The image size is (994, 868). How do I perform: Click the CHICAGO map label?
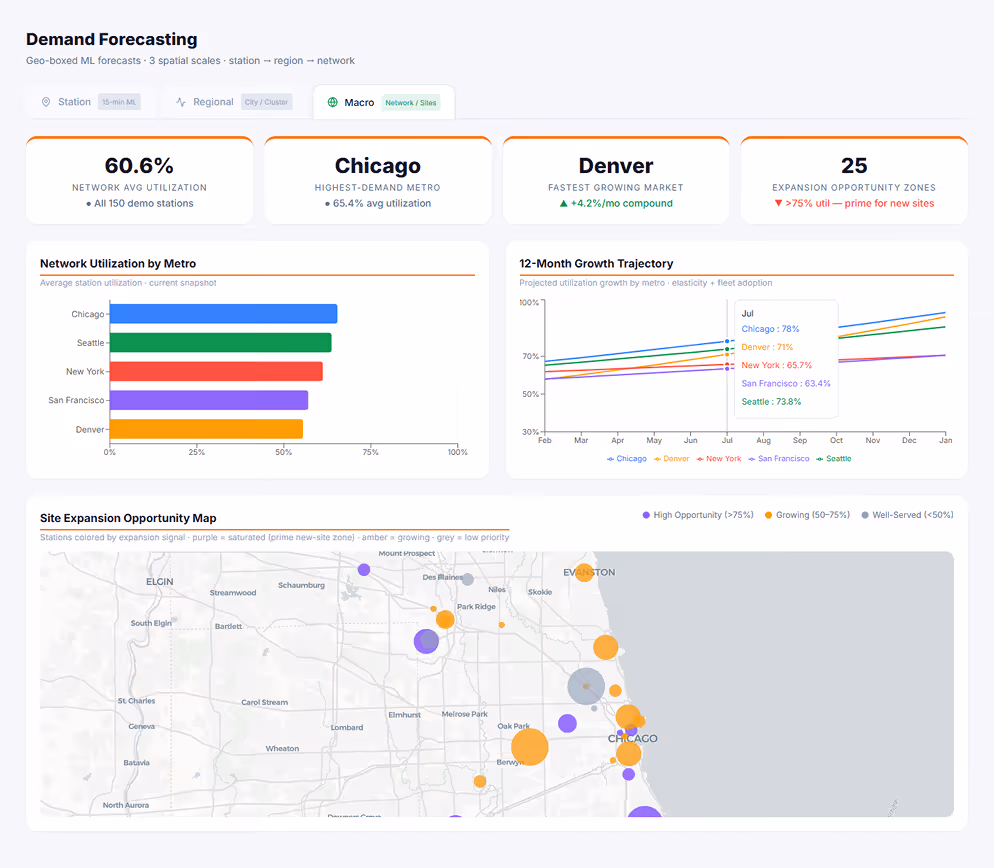(x=633, y=739)
